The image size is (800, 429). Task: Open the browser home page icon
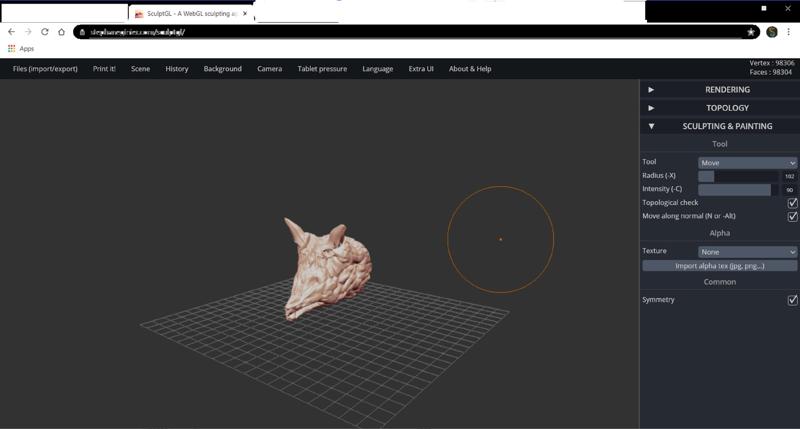[x=61, y=32]
